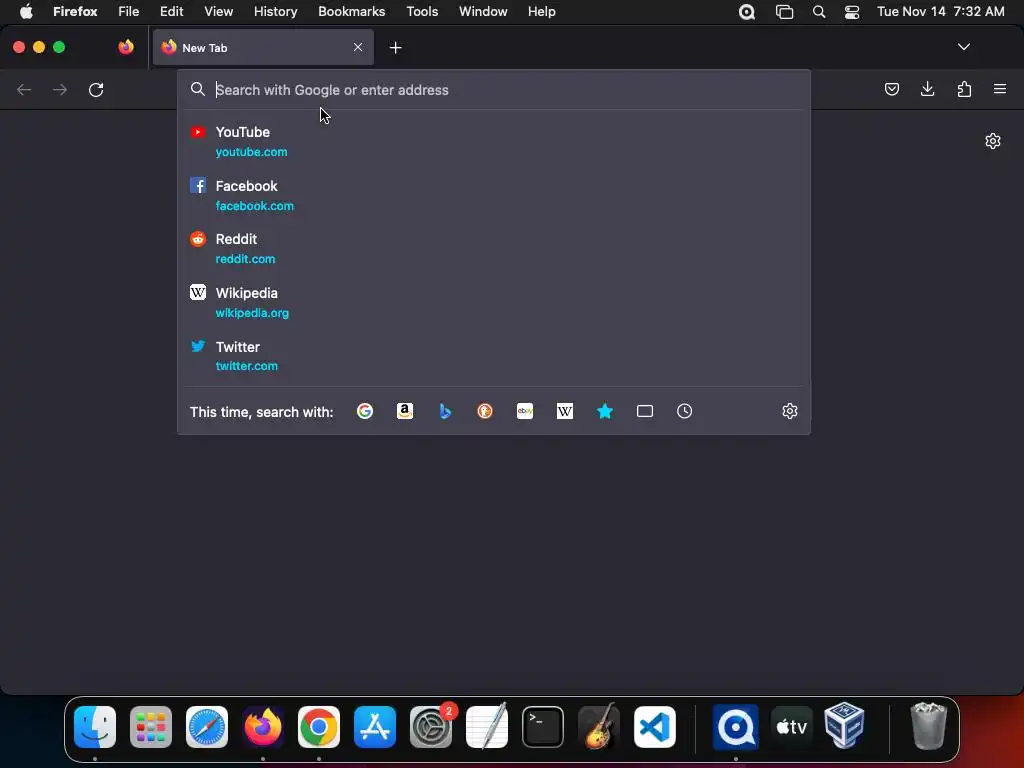Open the Edit menu
The height and width of the screenshot is (768, 1024).
pos(172,12)
